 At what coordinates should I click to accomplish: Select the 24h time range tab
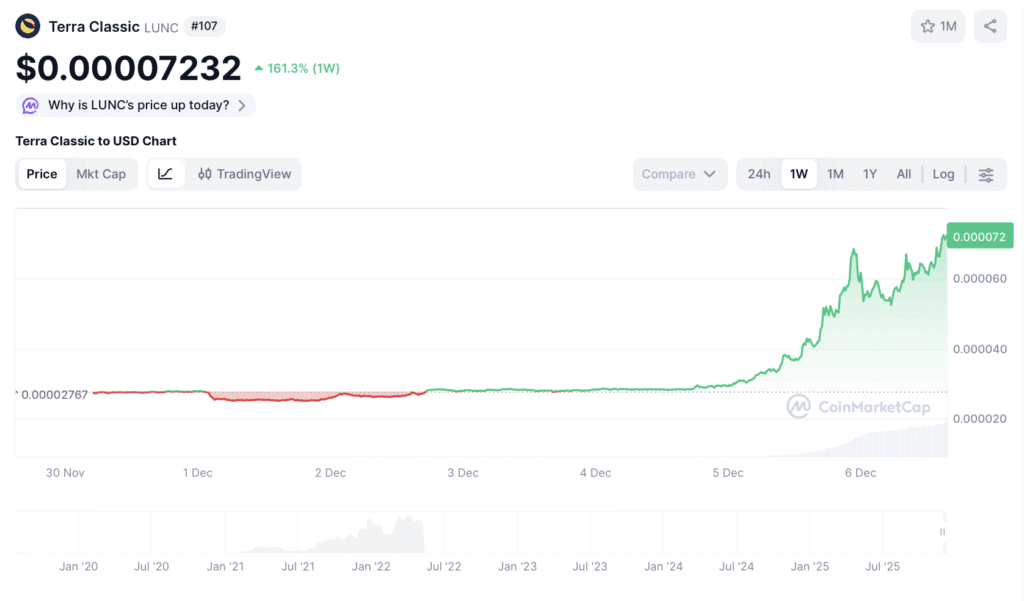(x=759, y=174)
